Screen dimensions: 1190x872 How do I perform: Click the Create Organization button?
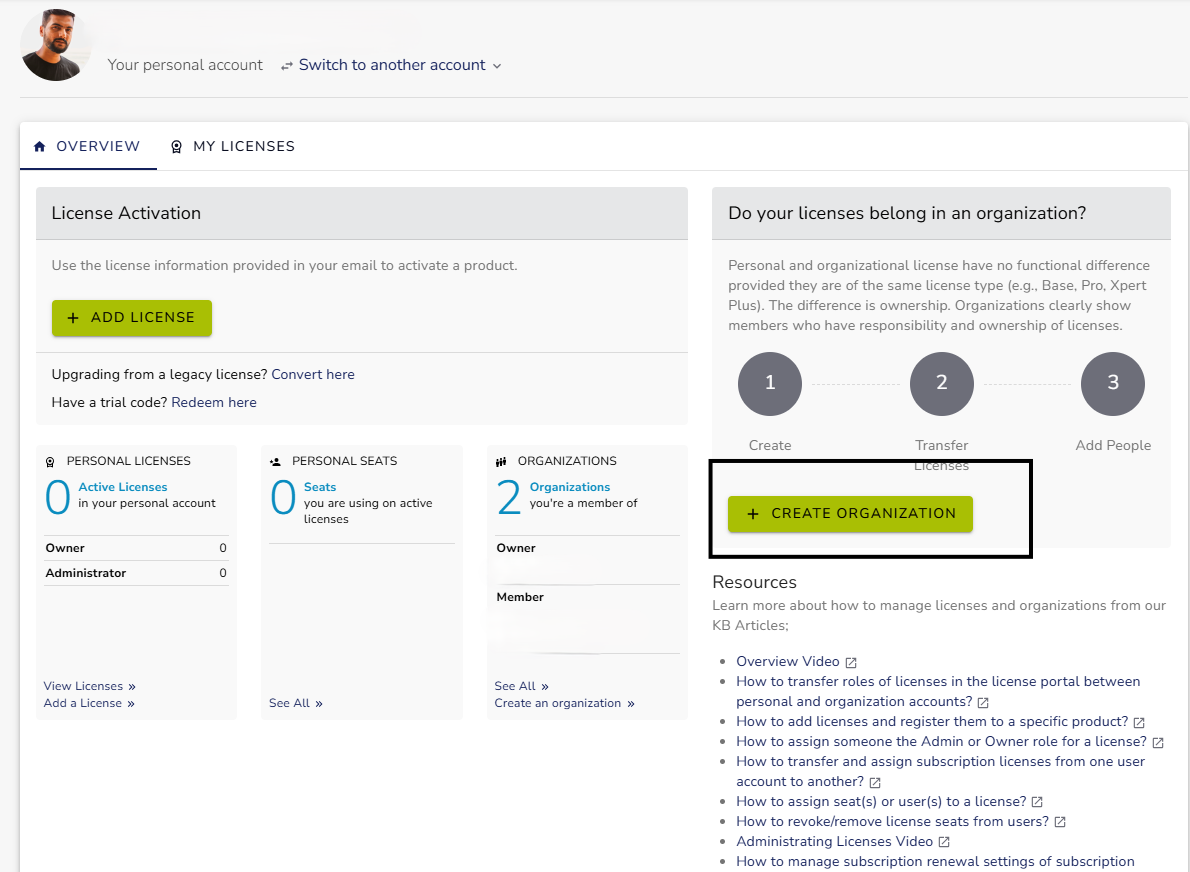pos(850,514)
